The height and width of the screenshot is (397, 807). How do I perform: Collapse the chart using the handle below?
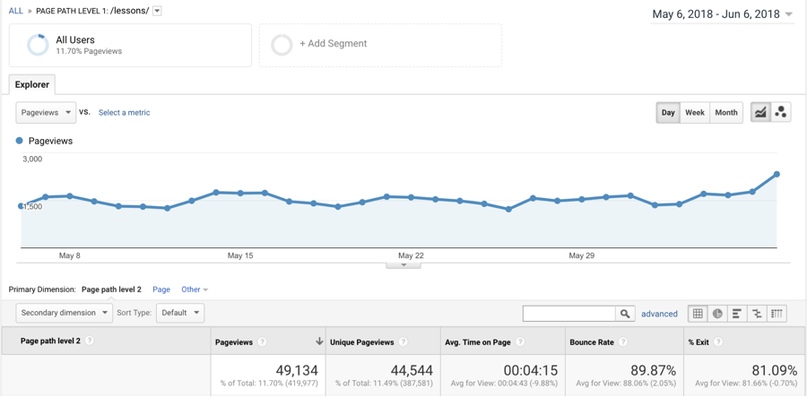(404, 265)
